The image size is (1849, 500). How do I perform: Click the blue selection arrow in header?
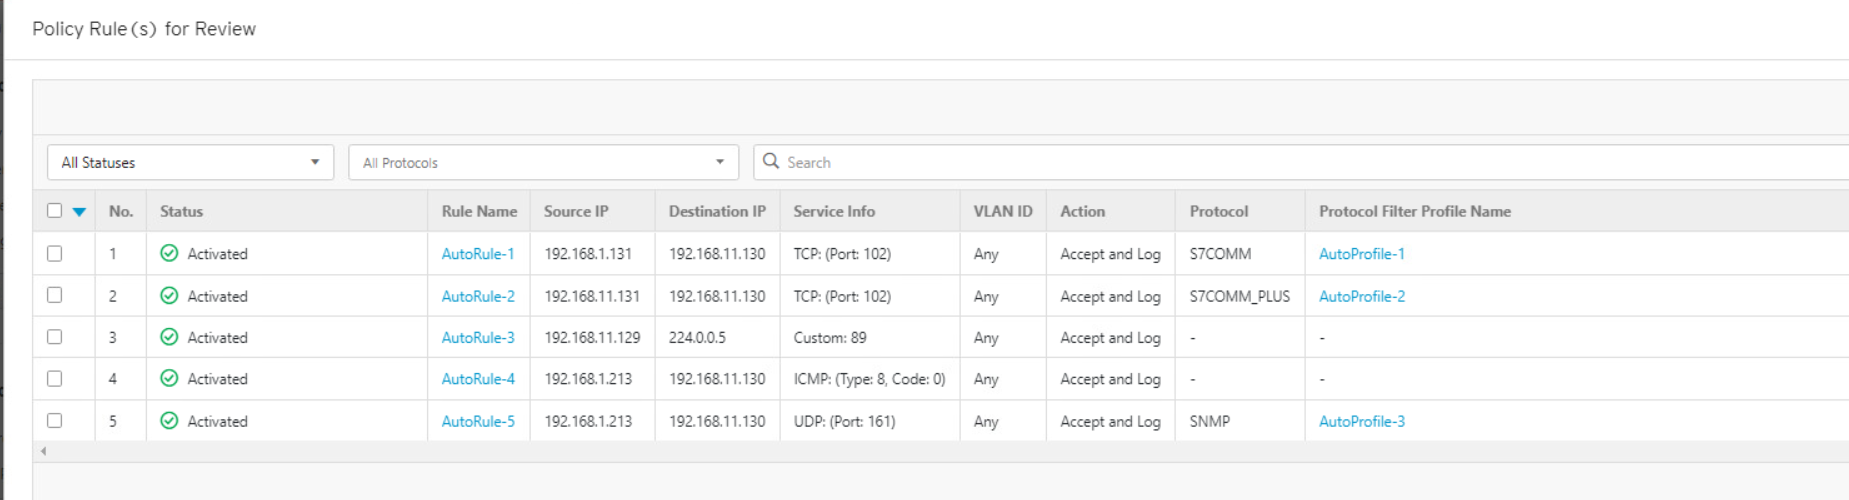tap(79, 212)
